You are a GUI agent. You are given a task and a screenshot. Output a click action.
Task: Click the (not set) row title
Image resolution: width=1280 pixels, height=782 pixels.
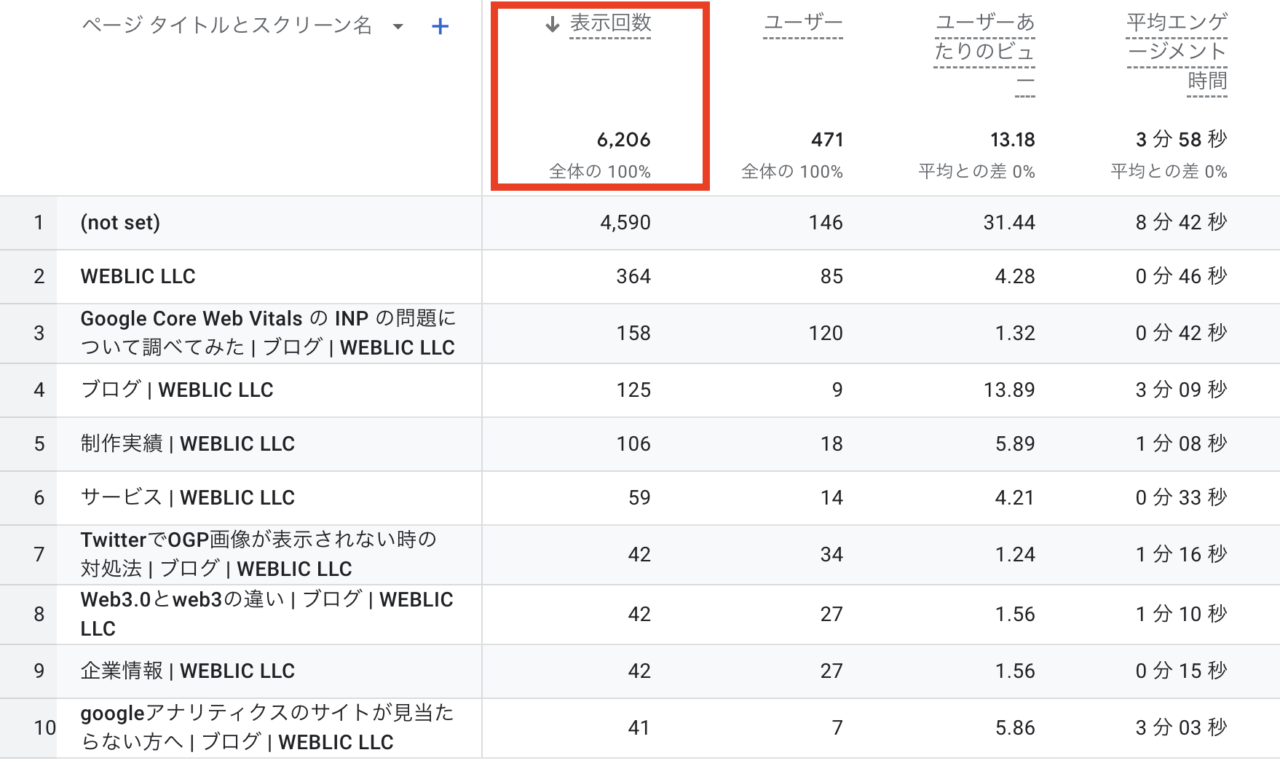click(x=120, y=223)
